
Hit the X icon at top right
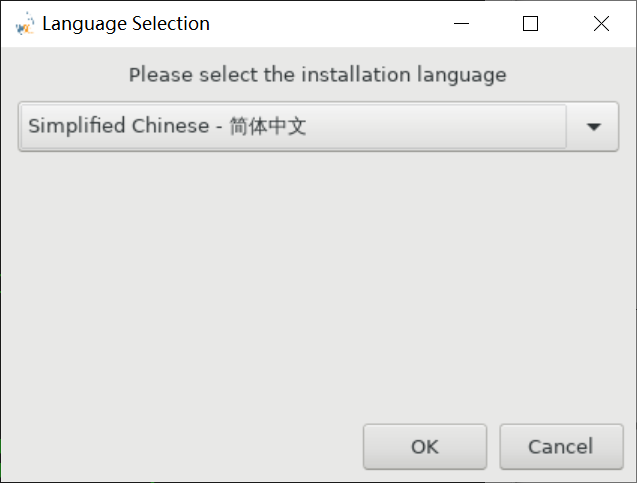(601, 24)
